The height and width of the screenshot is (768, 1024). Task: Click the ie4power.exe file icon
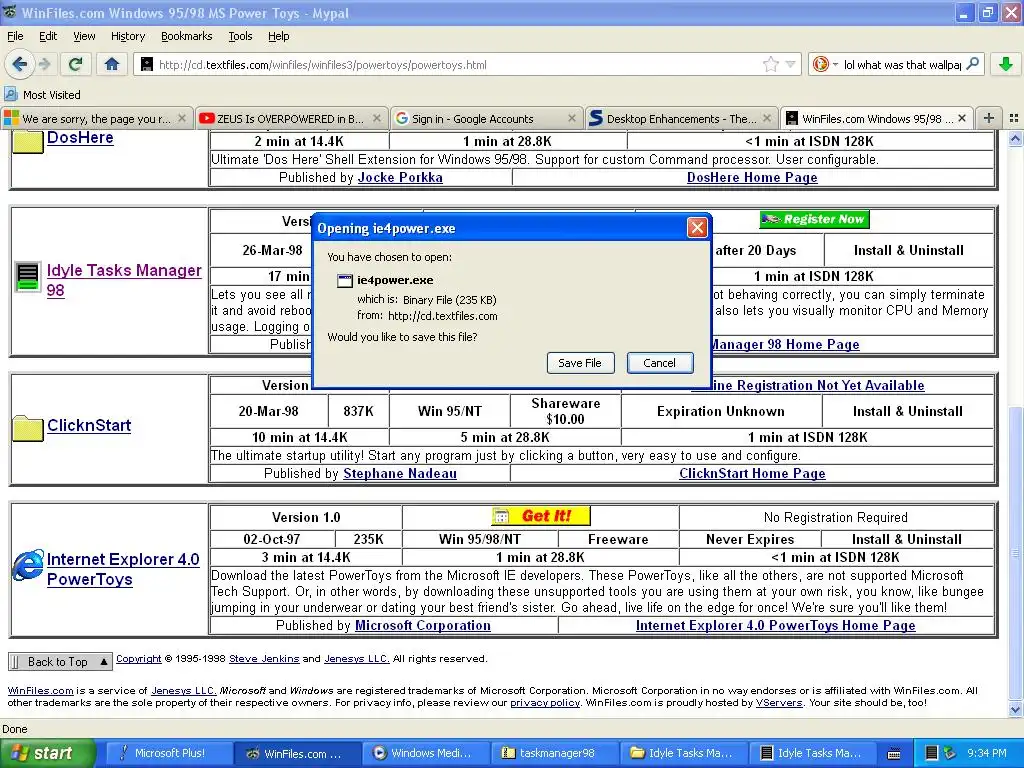coord(345,280)
